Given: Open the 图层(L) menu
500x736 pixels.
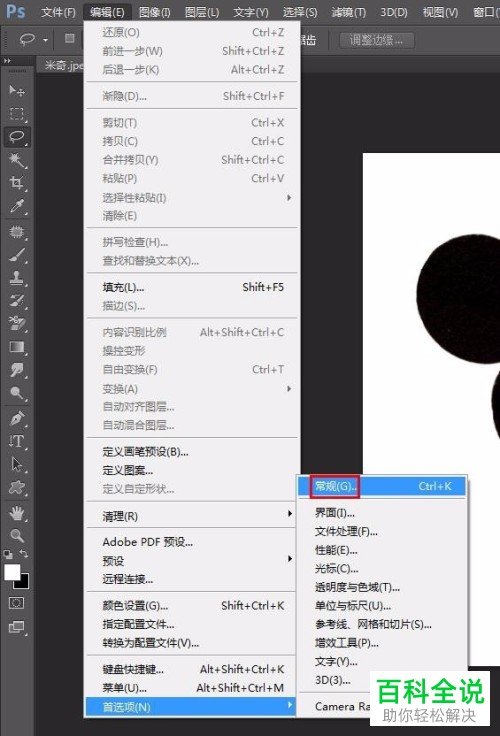Looking at the screenshot, I should click(x=202, y=12).
